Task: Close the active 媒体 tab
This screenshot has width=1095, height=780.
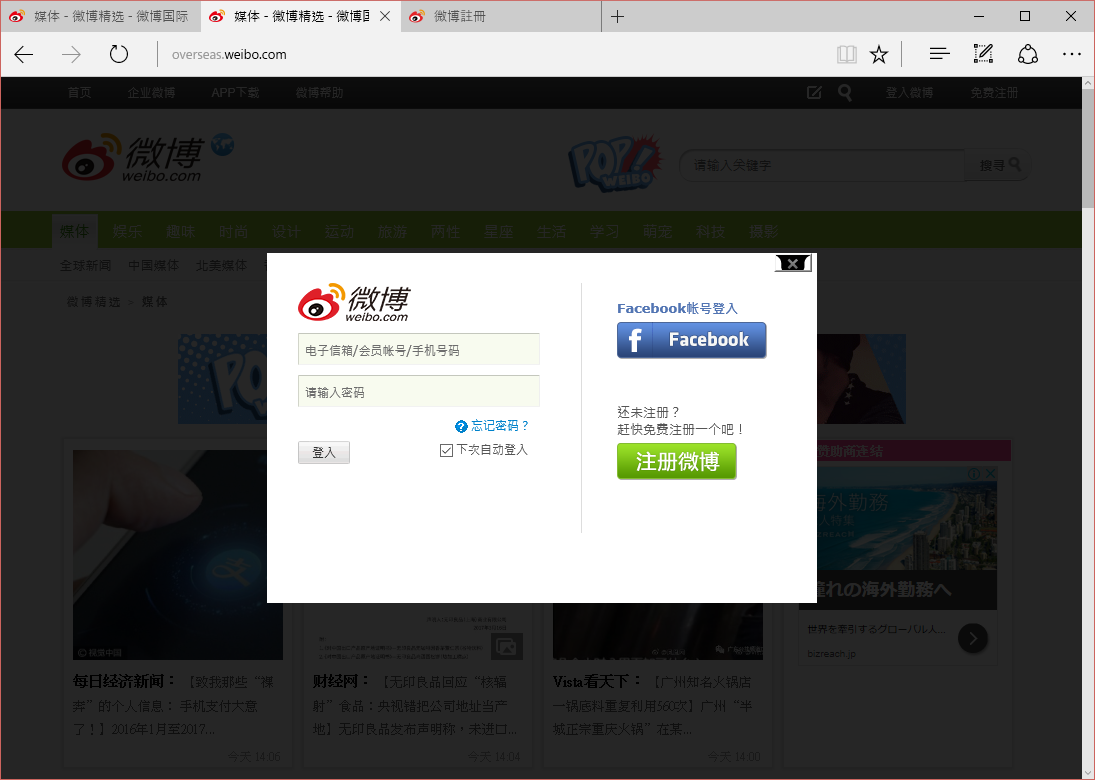Action: (x=385, y=16)
